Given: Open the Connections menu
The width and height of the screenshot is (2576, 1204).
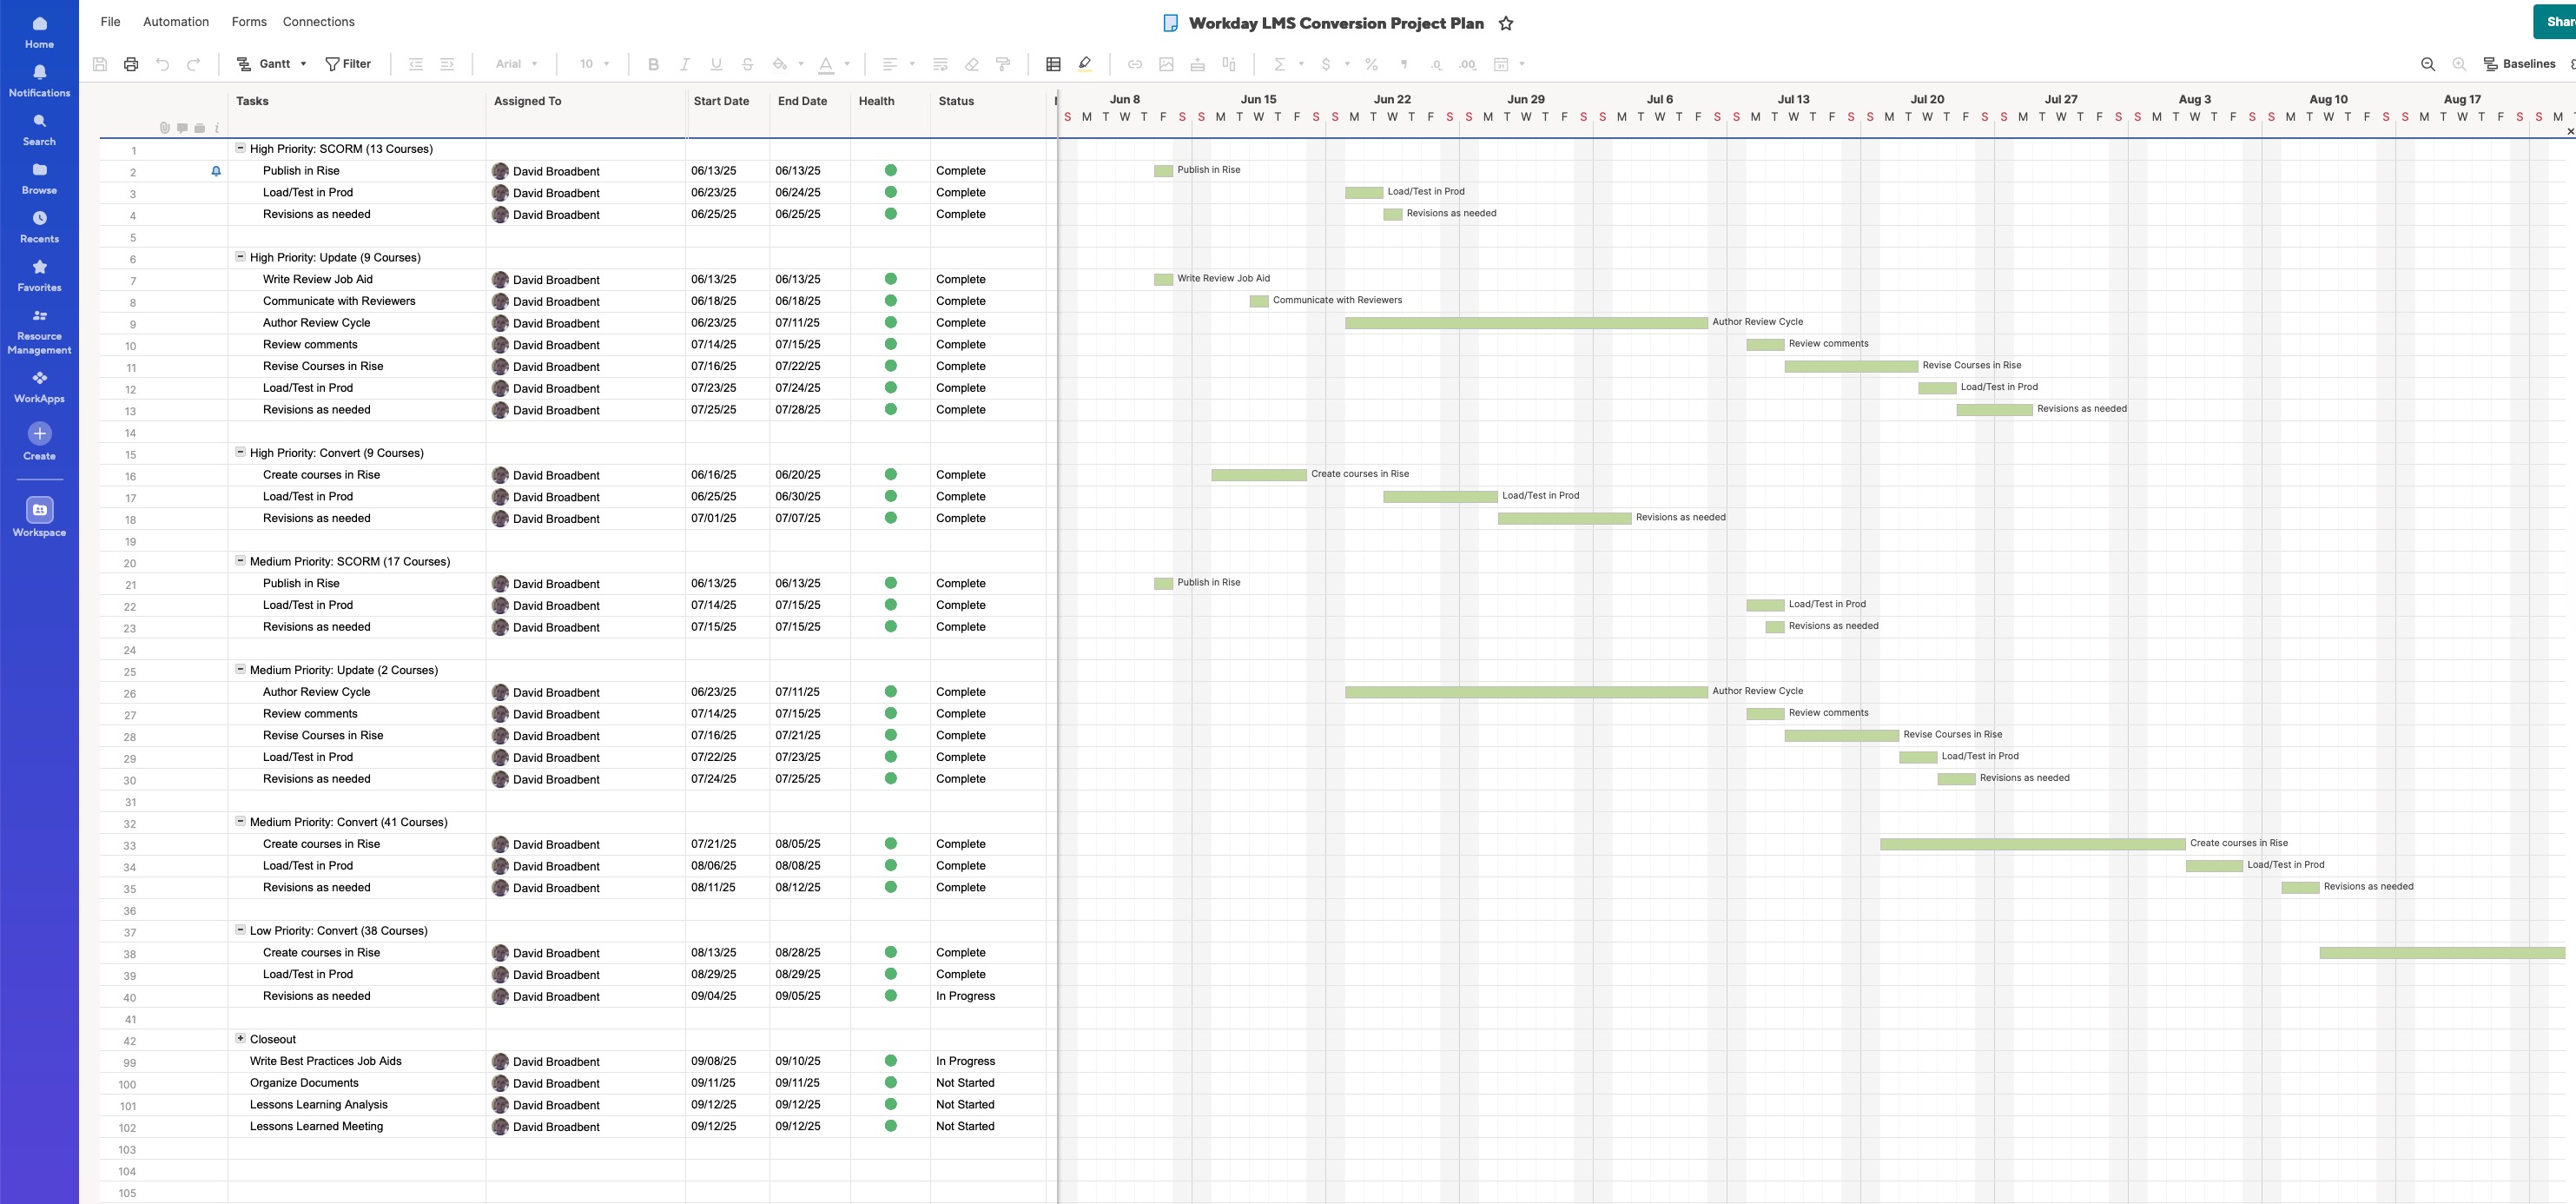Looking at the screenshot, I should (318, 21).
